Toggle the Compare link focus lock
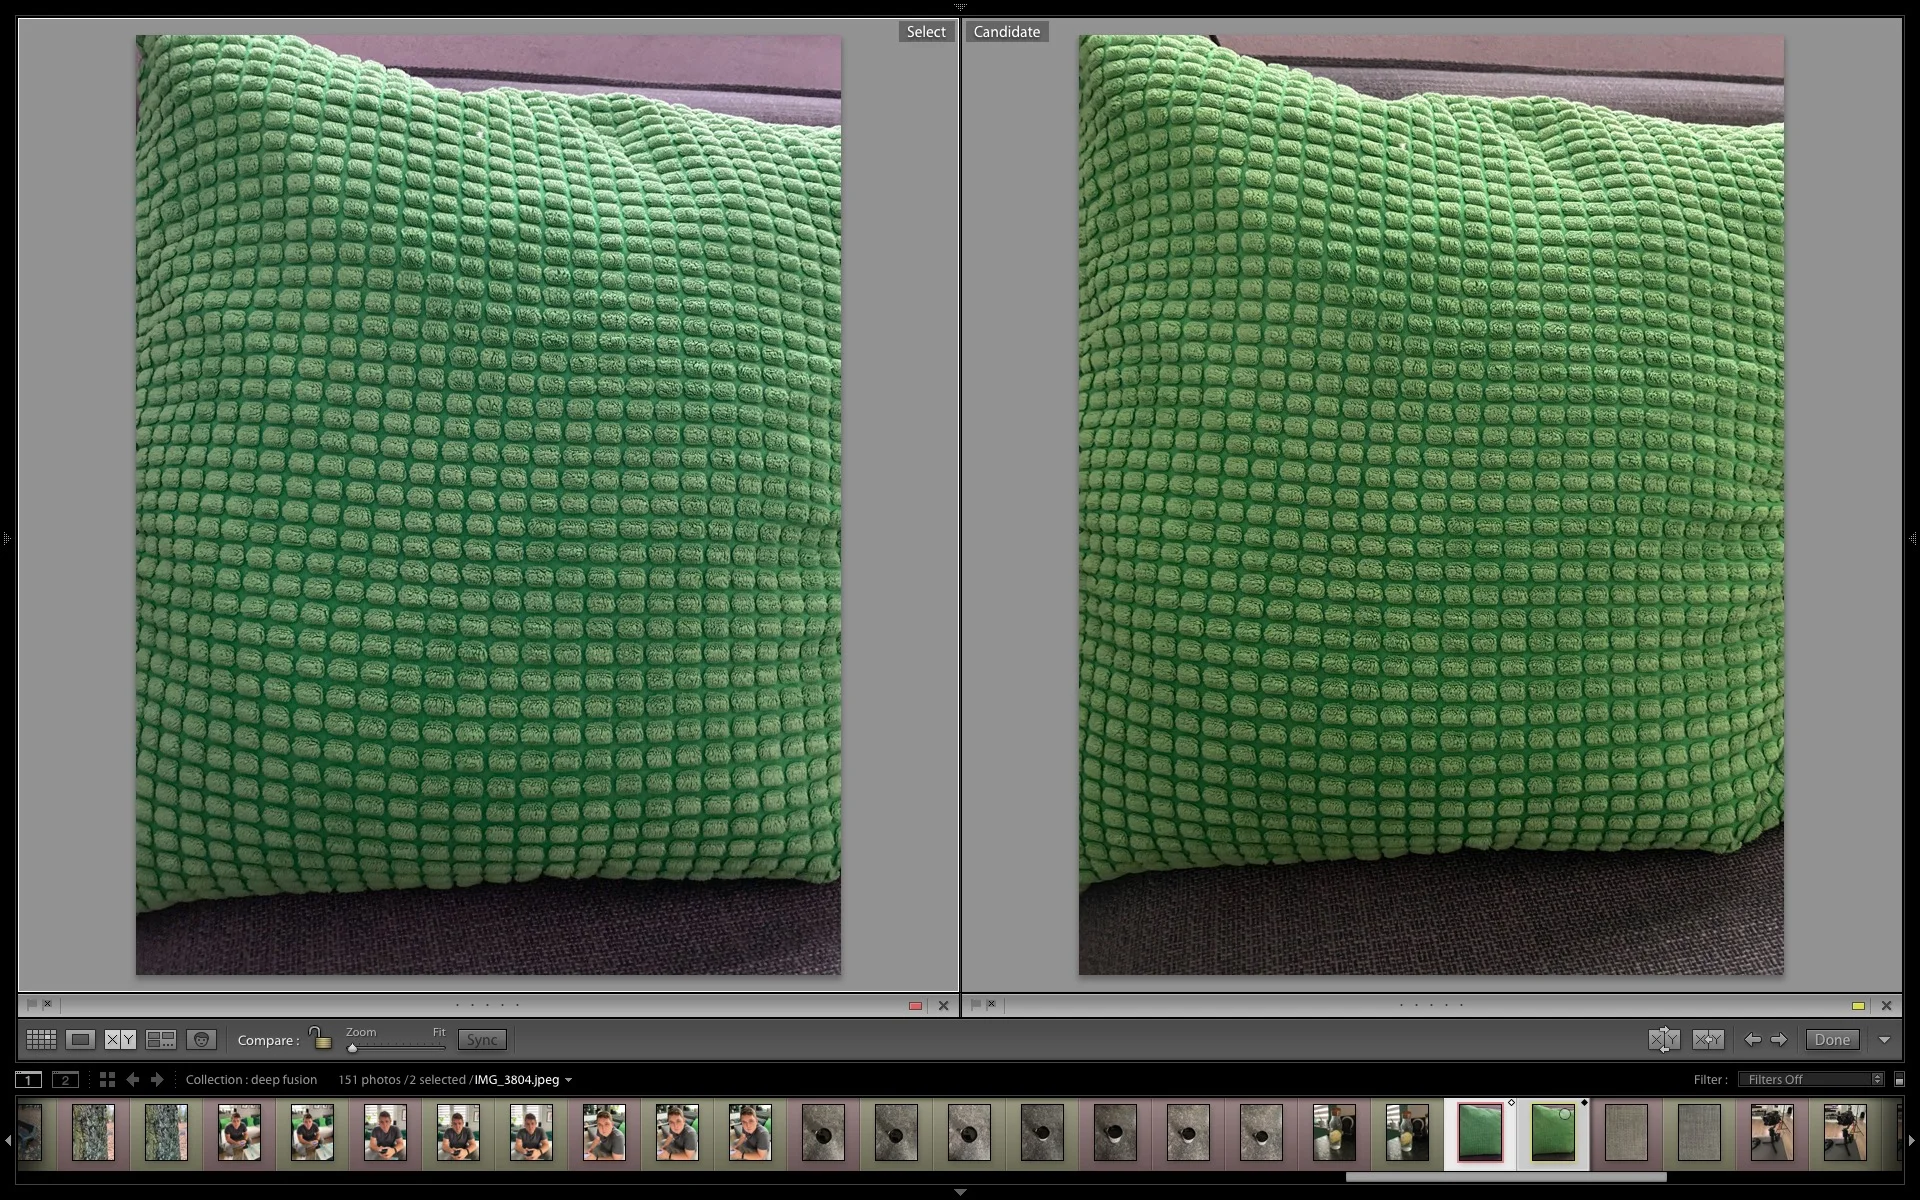Viewport: 1920px width, 1200px height. 320,1039
